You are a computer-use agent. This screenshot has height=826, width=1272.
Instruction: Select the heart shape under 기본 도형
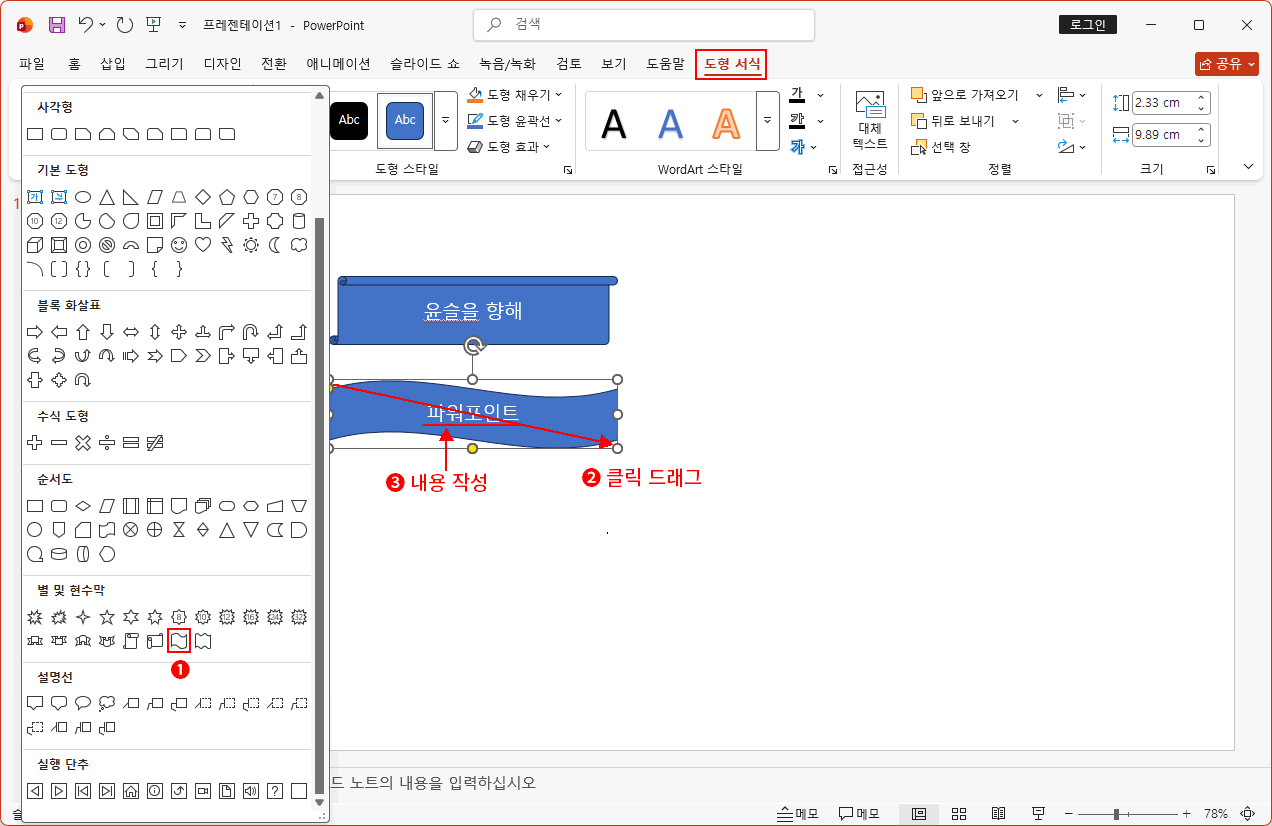(203, 245)
